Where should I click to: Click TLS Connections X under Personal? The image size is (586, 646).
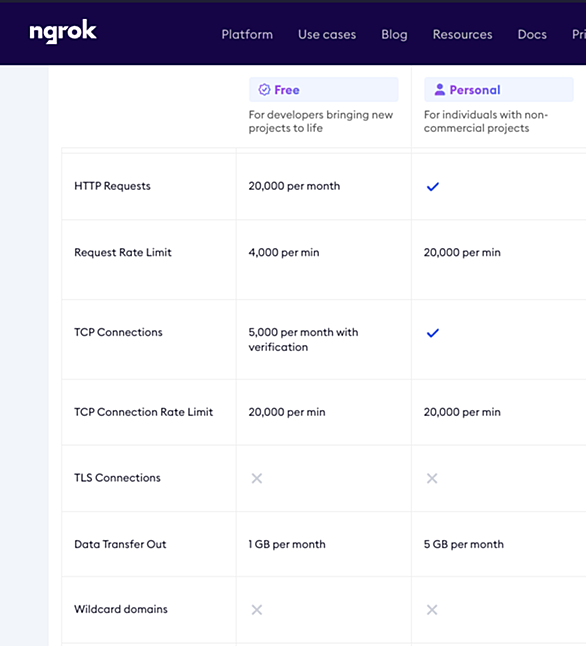point(432,478)
